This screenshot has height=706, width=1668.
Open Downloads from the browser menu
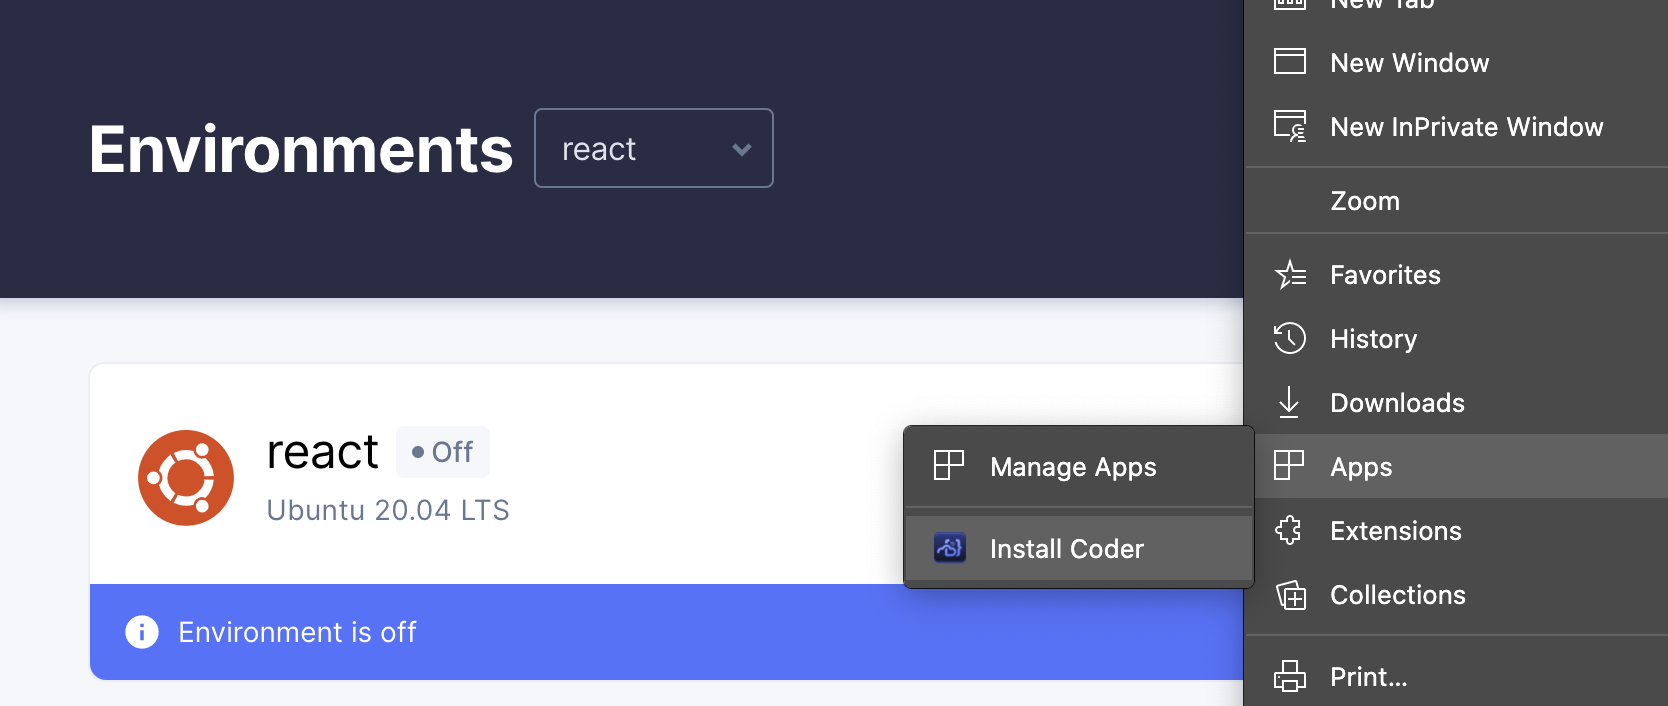click(x=1456, y=403)
